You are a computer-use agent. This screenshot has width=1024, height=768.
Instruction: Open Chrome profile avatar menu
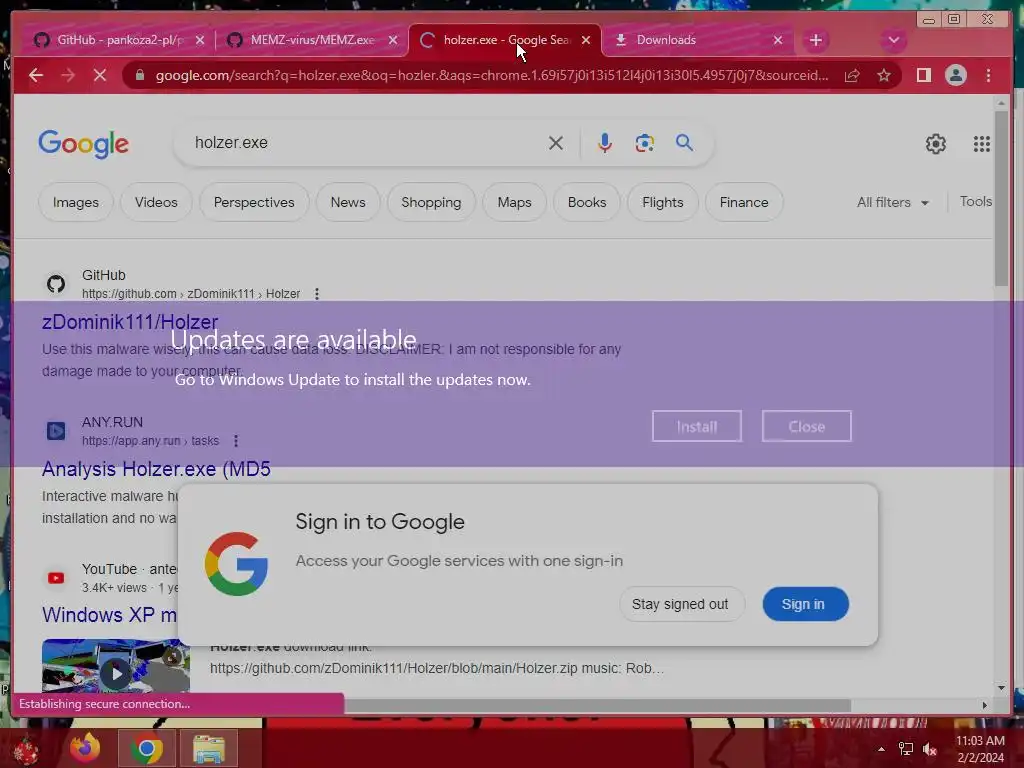[955, 76]
